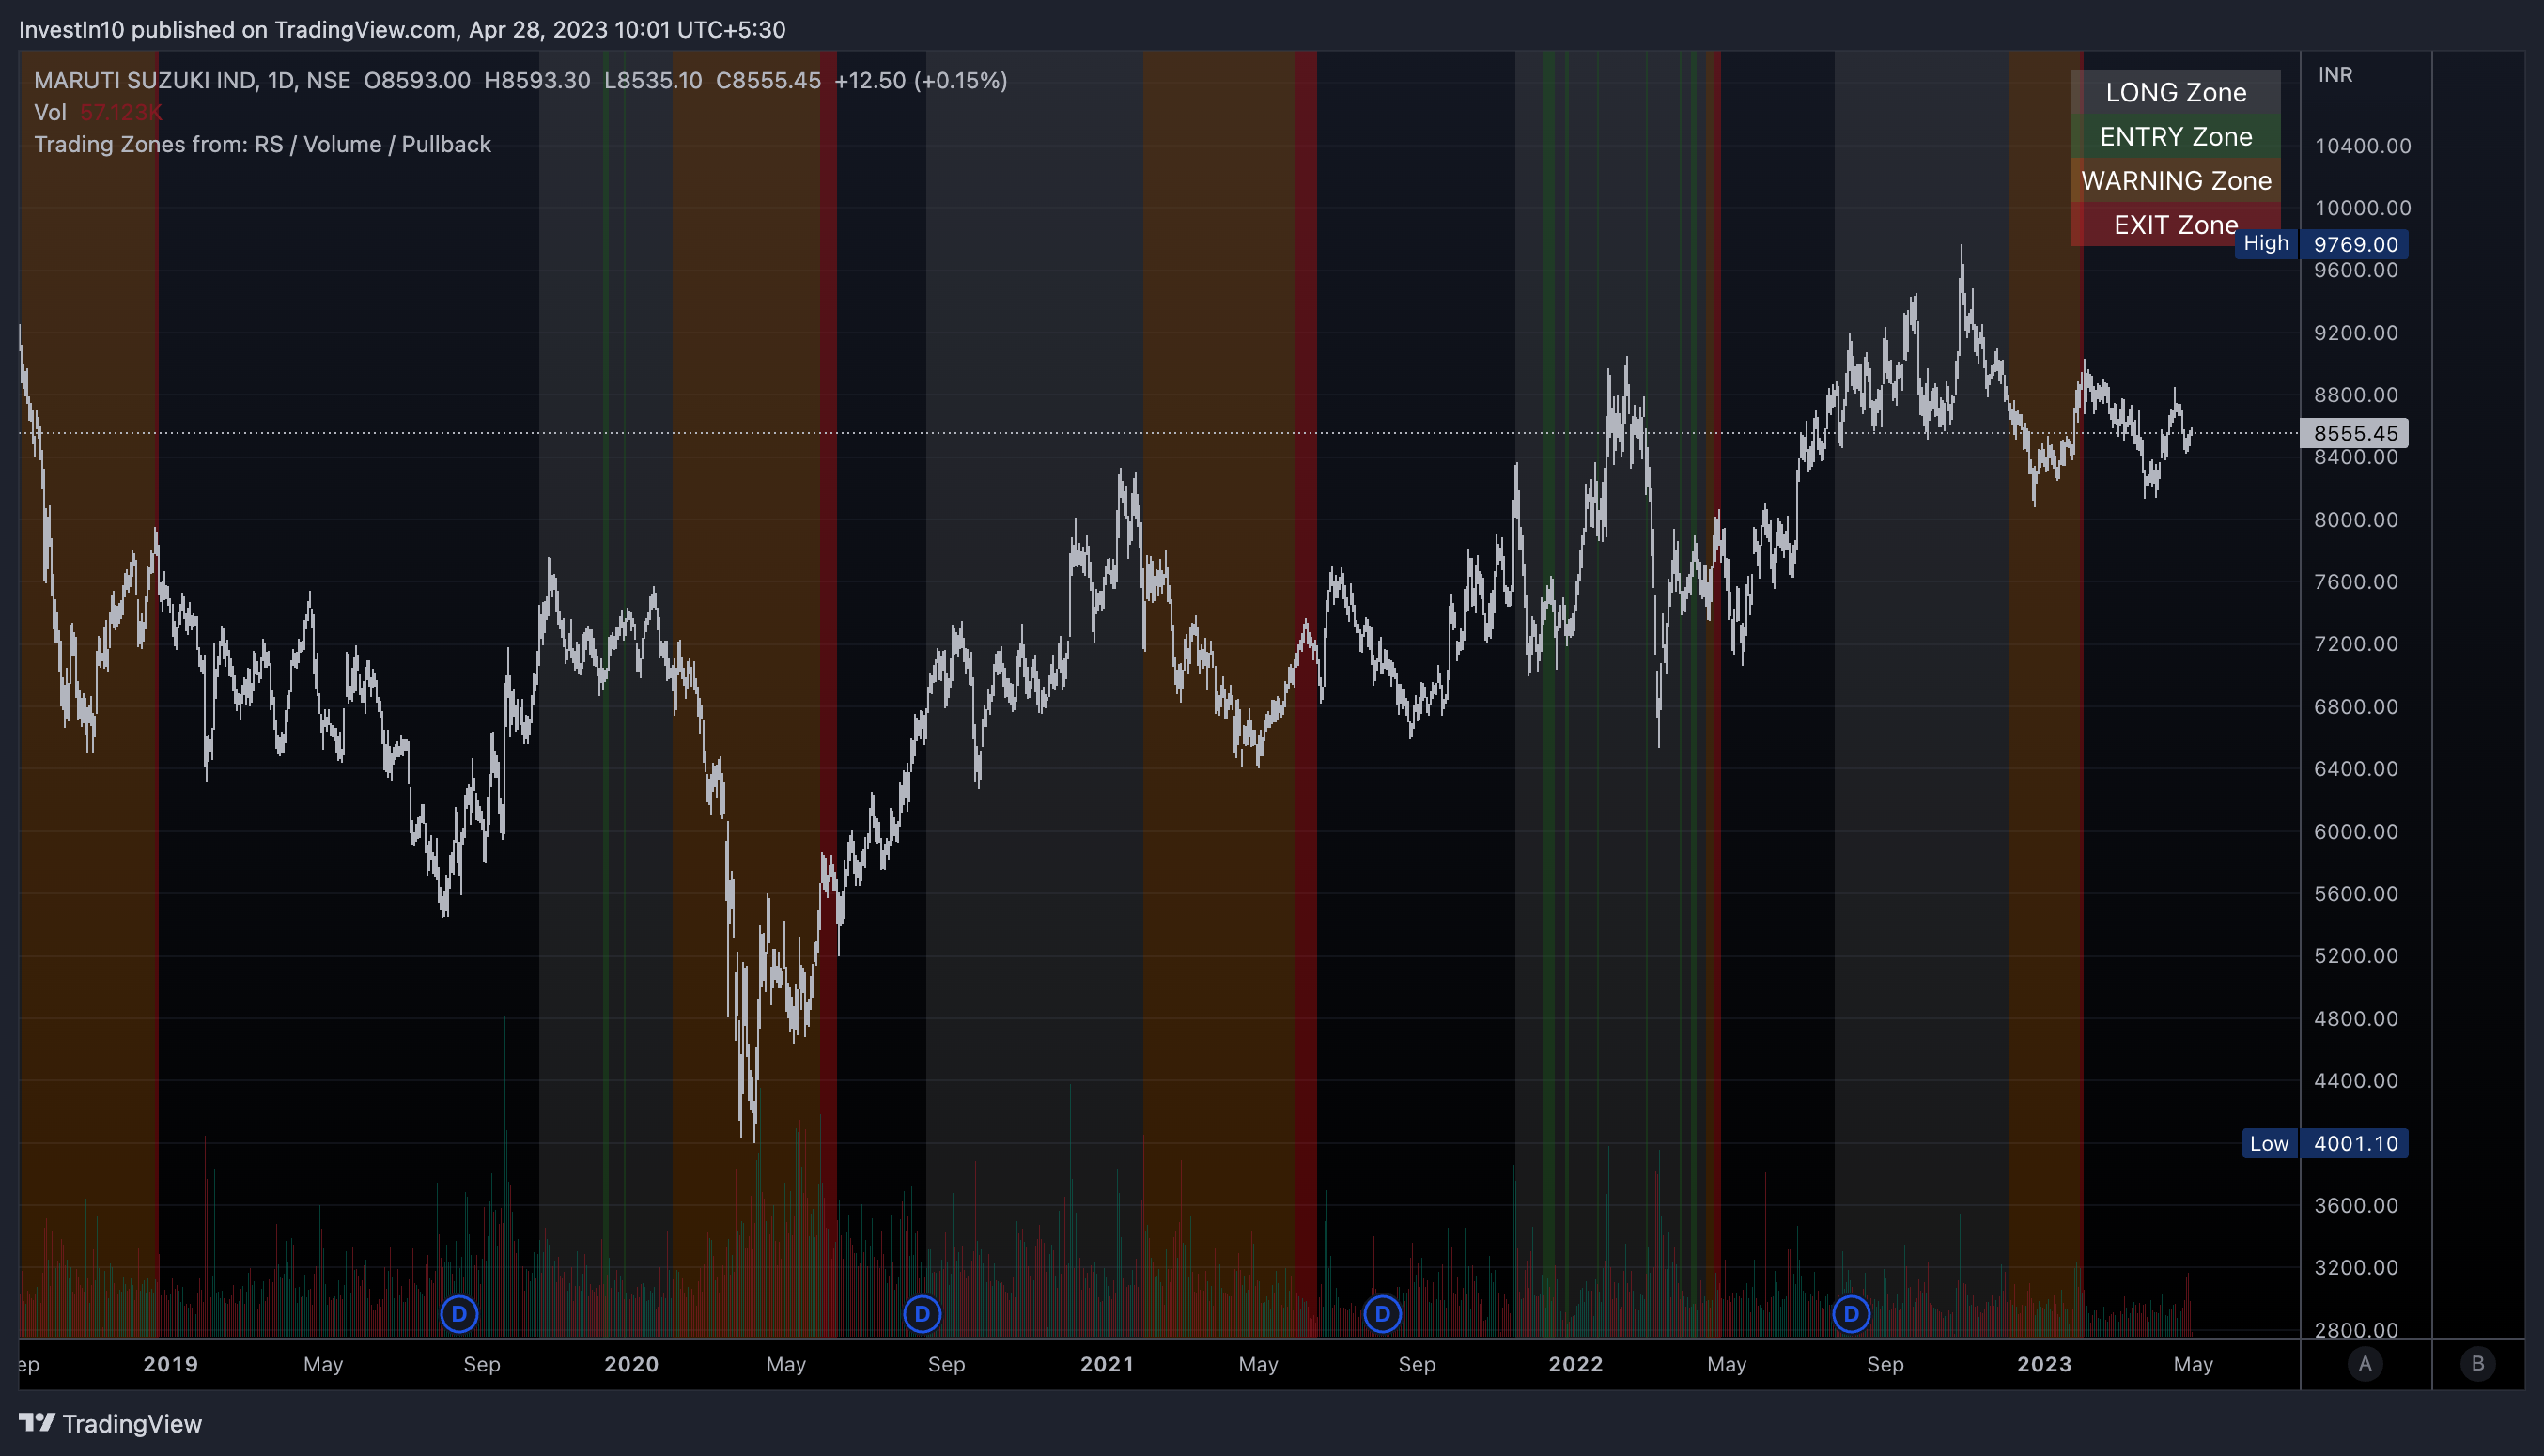This screenshot has height=1456, width=2544.
Task: Select the LONG Zone legend label
Action: point(2176,92)
